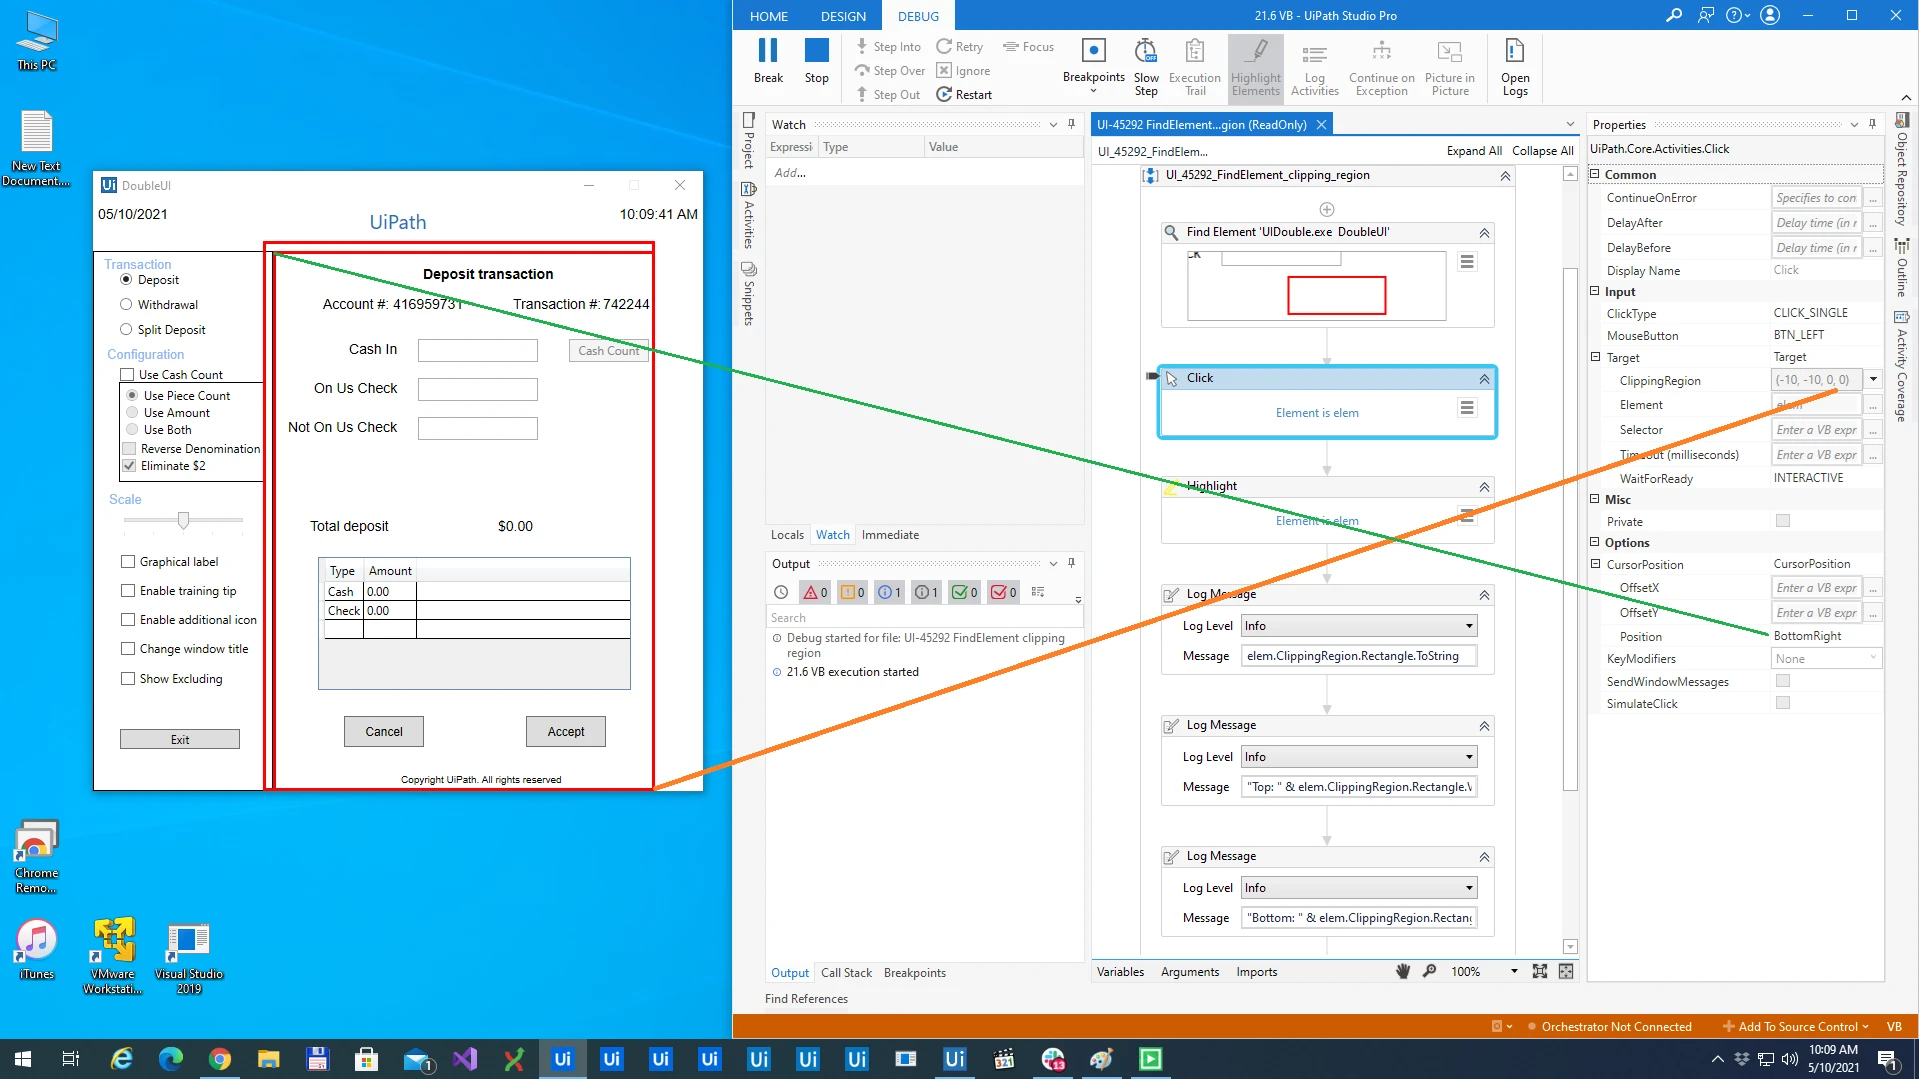
Task: Toggle Log Activities option
Action: (1314, 66)
